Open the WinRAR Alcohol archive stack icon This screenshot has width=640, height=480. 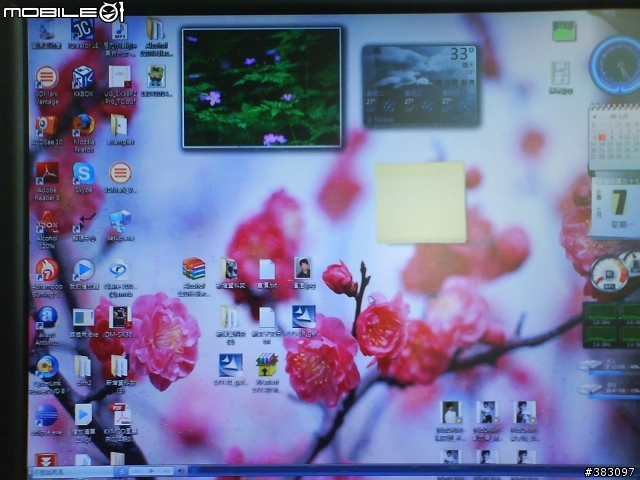(x=194, y=269)
